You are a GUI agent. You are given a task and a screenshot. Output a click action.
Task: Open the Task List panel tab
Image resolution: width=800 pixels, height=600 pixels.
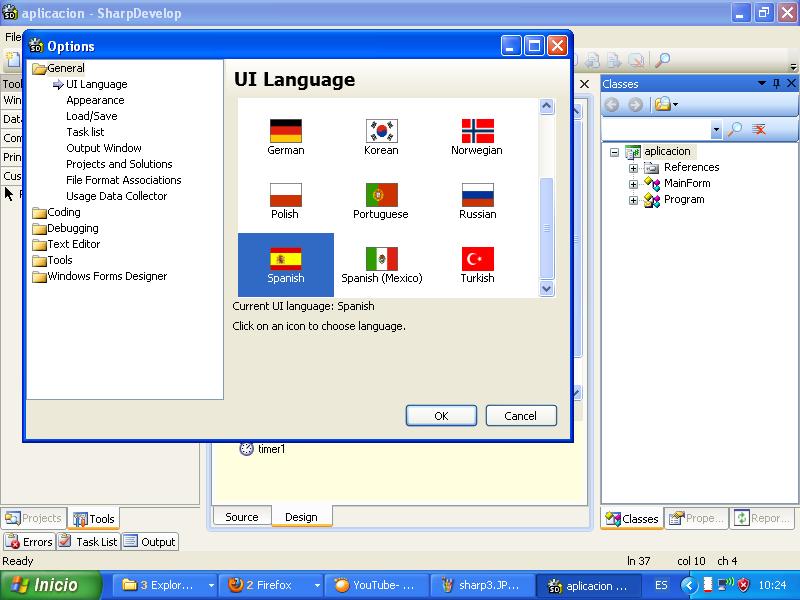click(x=96, y=541)
